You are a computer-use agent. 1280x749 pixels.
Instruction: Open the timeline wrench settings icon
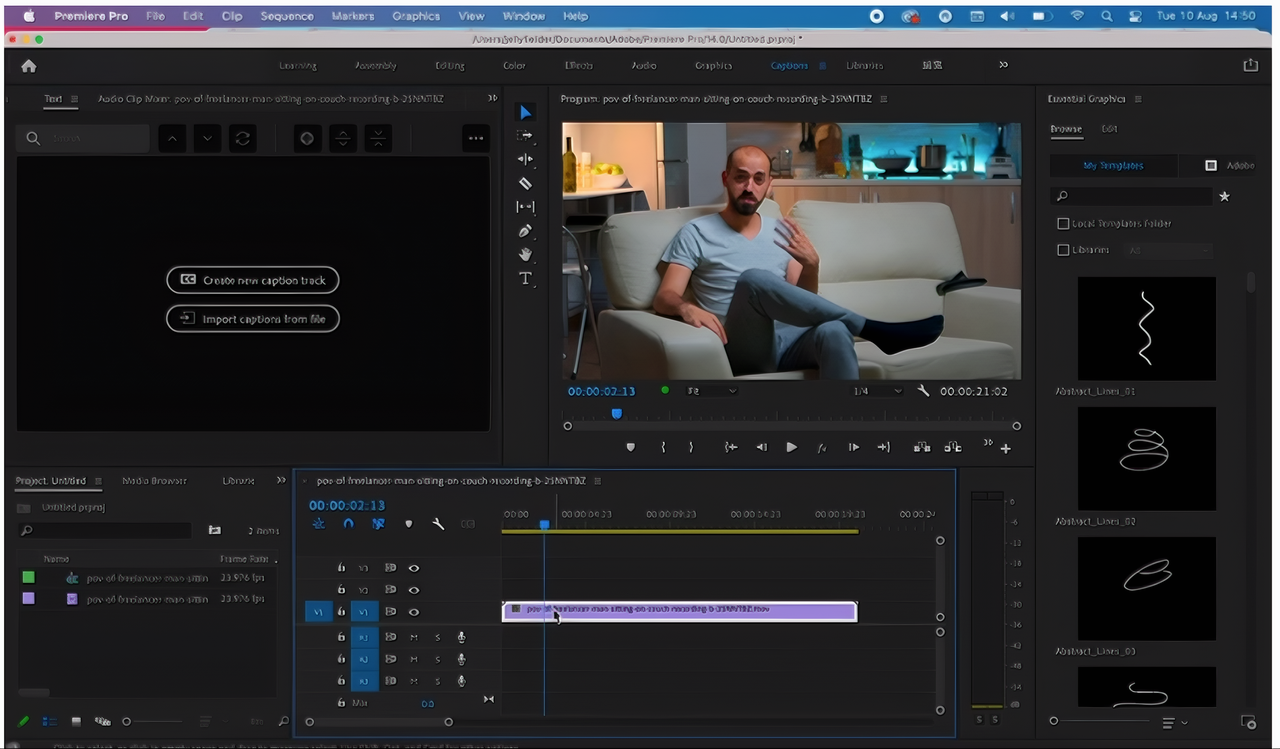click(438, 523)
